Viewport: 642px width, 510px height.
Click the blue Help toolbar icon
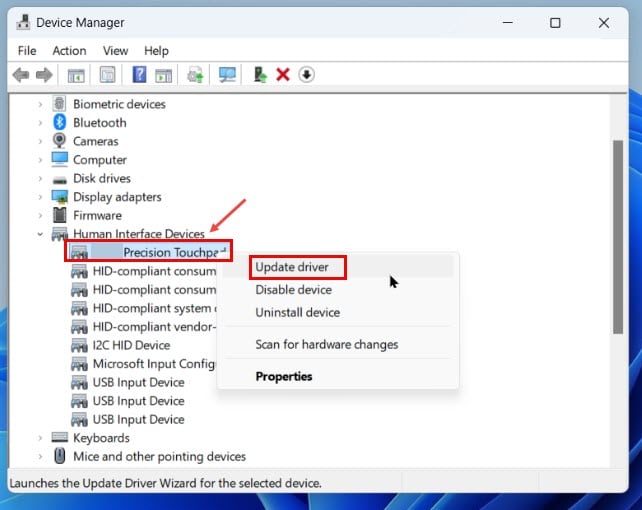pyautogui.click(x=139, y=75)
